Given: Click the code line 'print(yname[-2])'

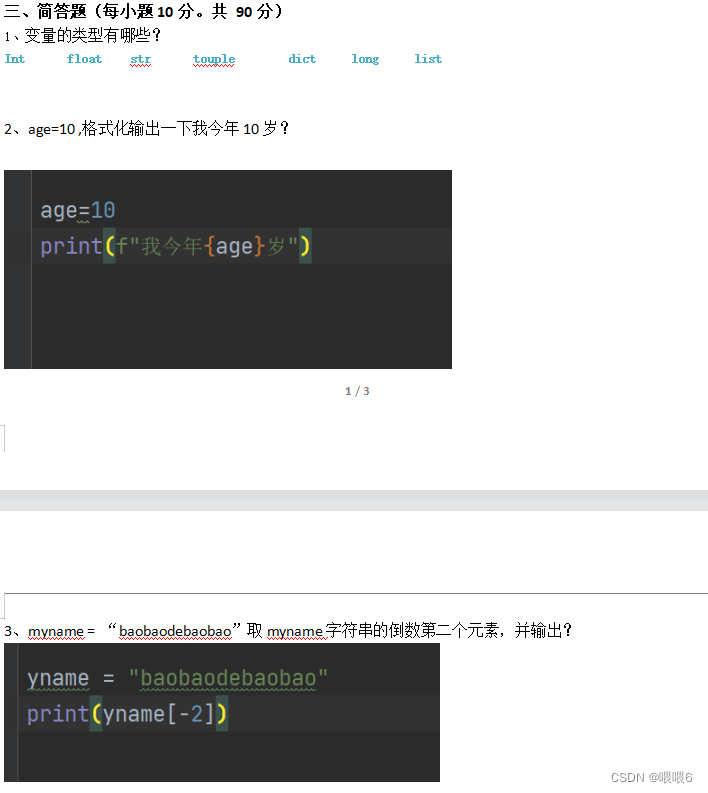Looking at the screenshot, I should (127, 714).
